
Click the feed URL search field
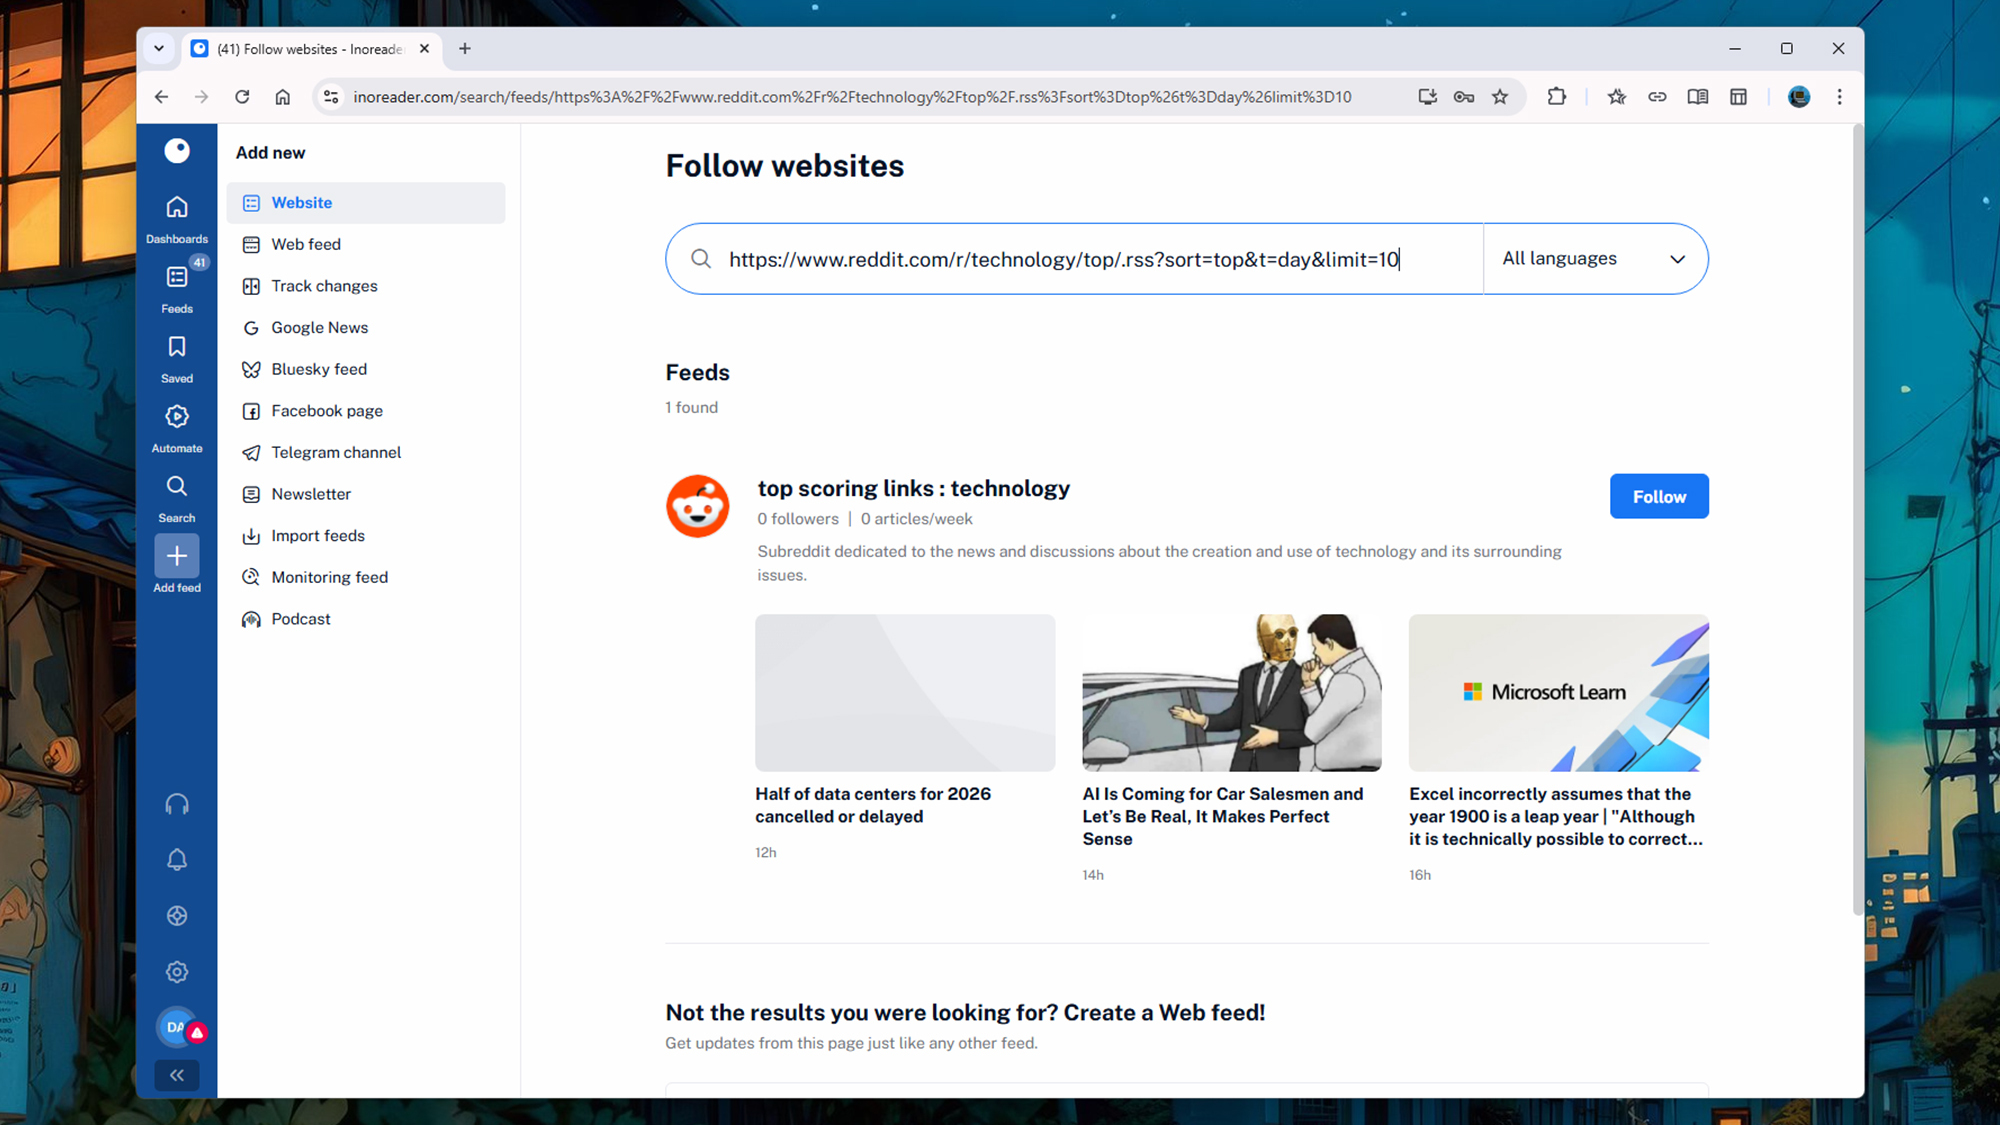point(1063,260)
